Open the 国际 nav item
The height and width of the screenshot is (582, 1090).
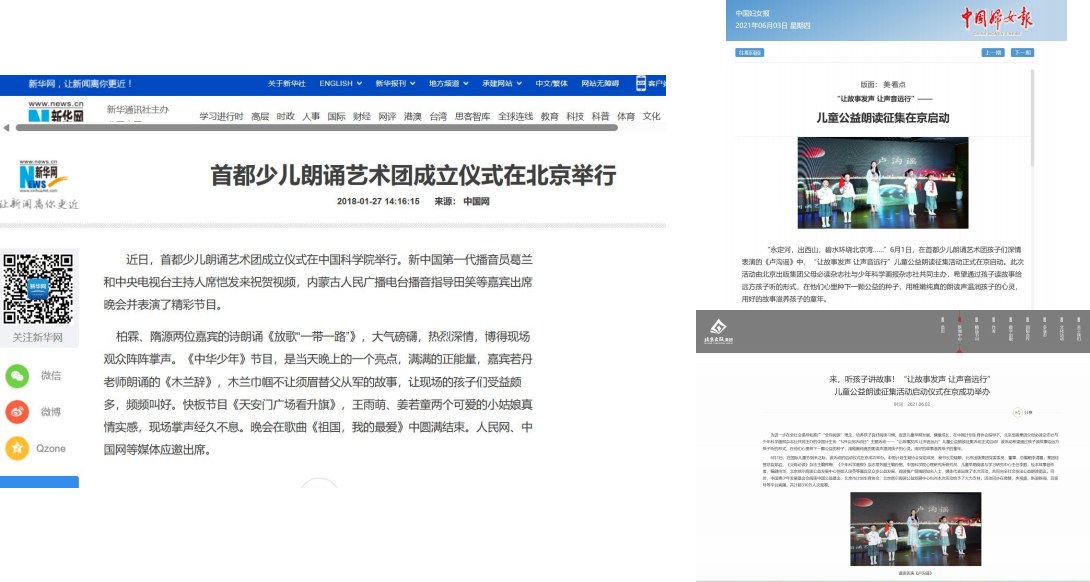pyautogui.click(x=336, y=116)
